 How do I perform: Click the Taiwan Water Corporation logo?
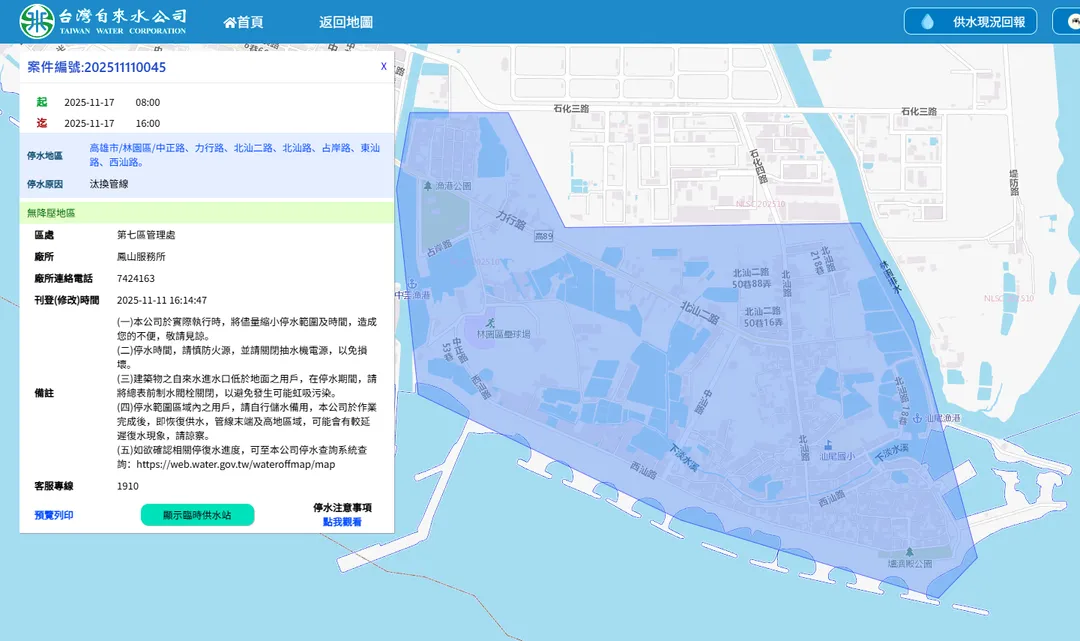103,21
